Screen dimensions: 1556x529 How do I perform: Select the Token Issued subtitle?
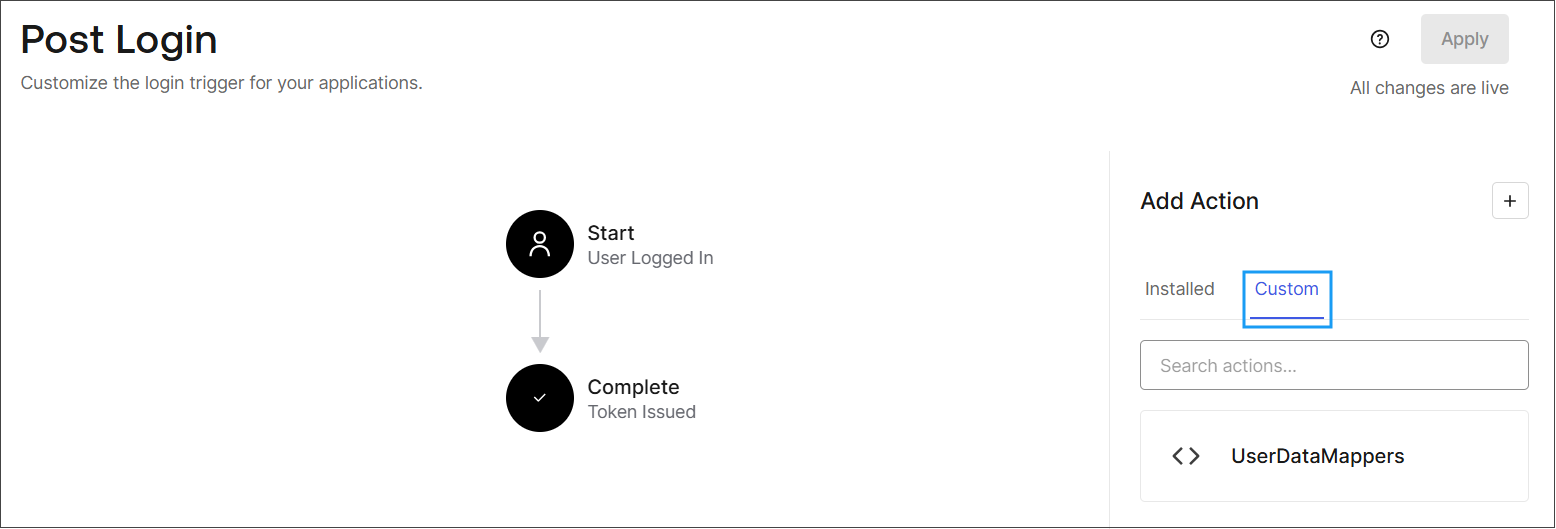tap(642, 412)
